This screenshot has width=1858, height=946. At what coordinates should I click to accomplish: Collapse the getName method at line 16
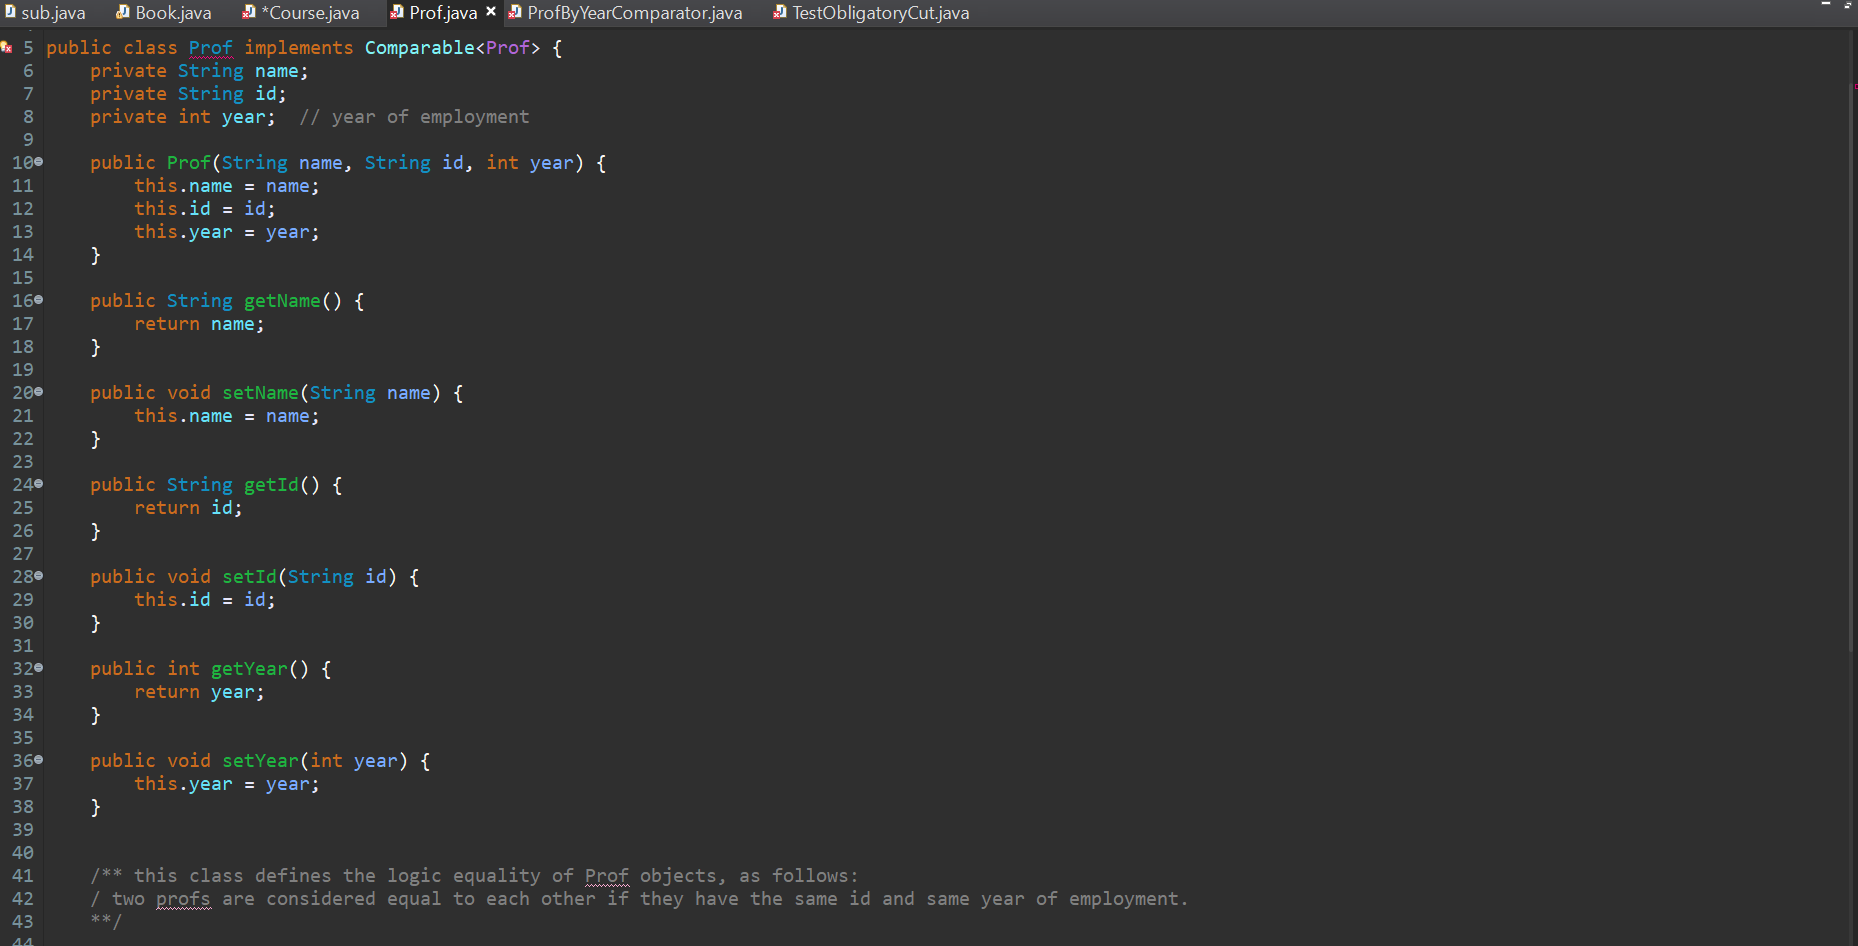pyautogui.click(x=39, y=300)
